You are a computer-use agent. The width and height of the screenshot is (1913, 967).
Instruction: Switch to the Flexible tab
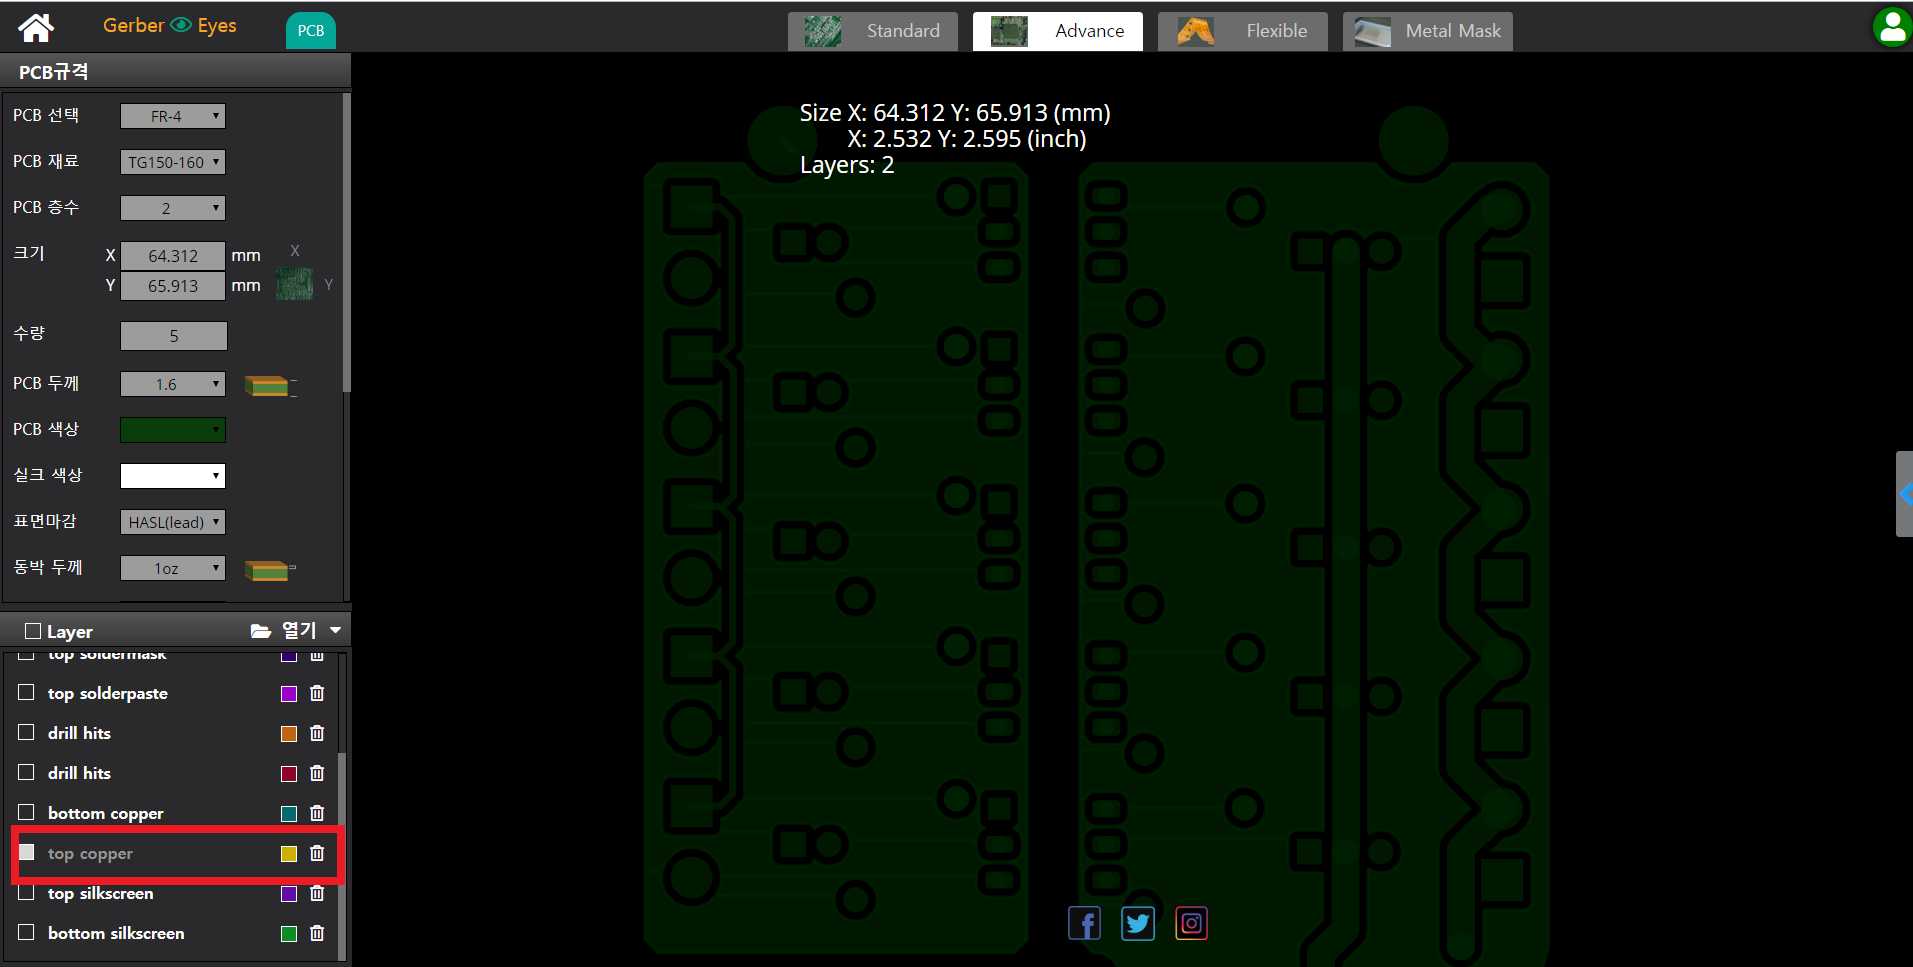pyautogui.click(x=1243, y=31)
